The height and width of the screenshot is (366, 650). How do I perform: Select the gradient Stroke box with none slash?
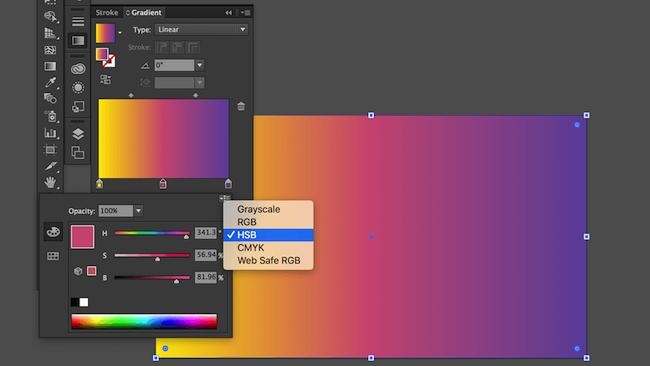click(109, 61)
